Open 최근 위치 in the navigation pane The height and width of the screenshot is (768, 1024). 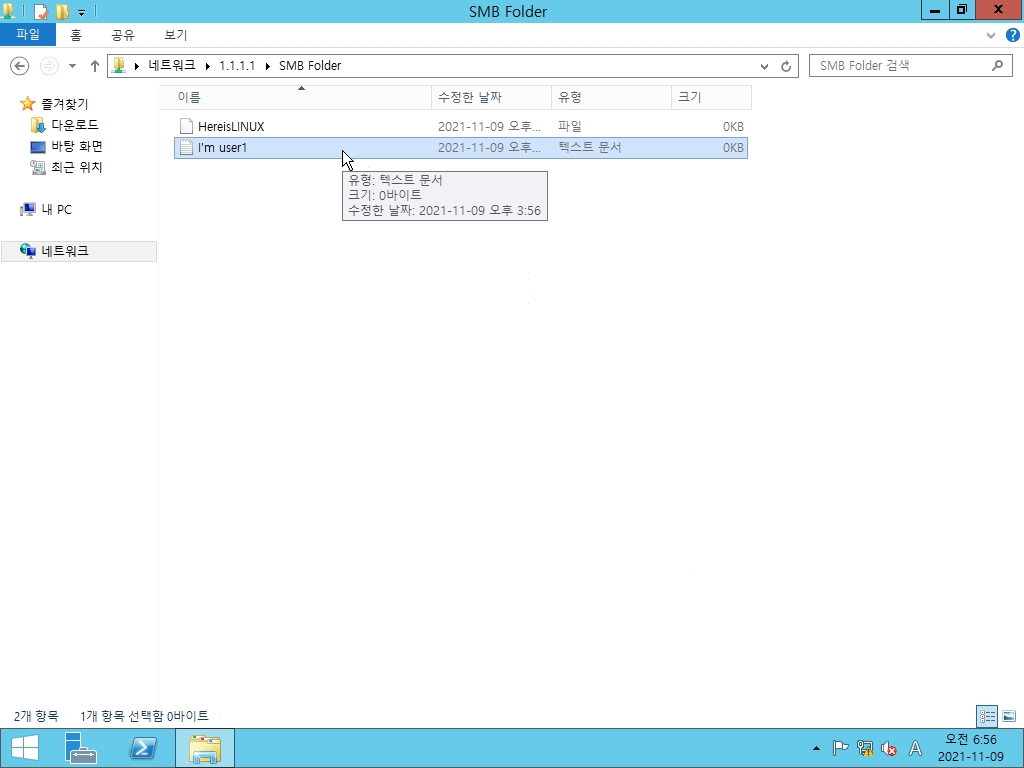pyautogui.click(x=77, y=167)
